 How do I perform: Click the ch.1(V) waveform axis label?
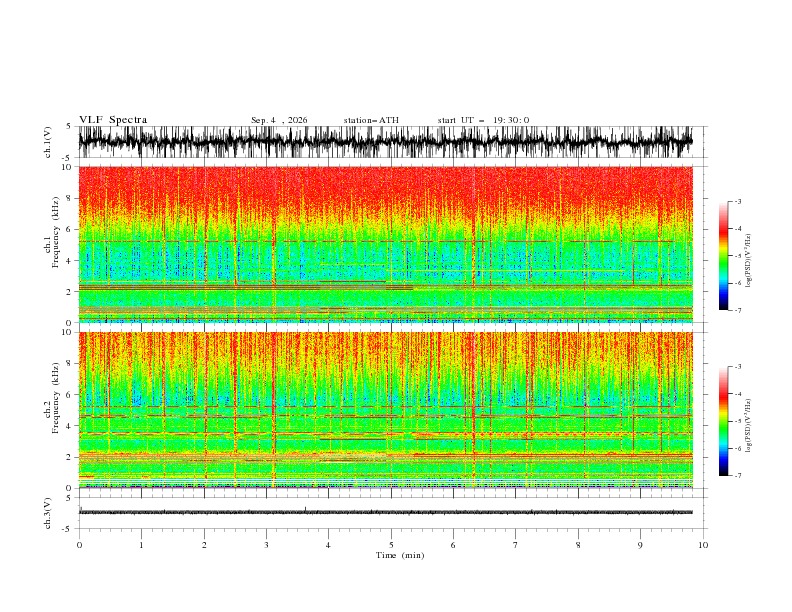pyautogui.click(x=48, y=142)
